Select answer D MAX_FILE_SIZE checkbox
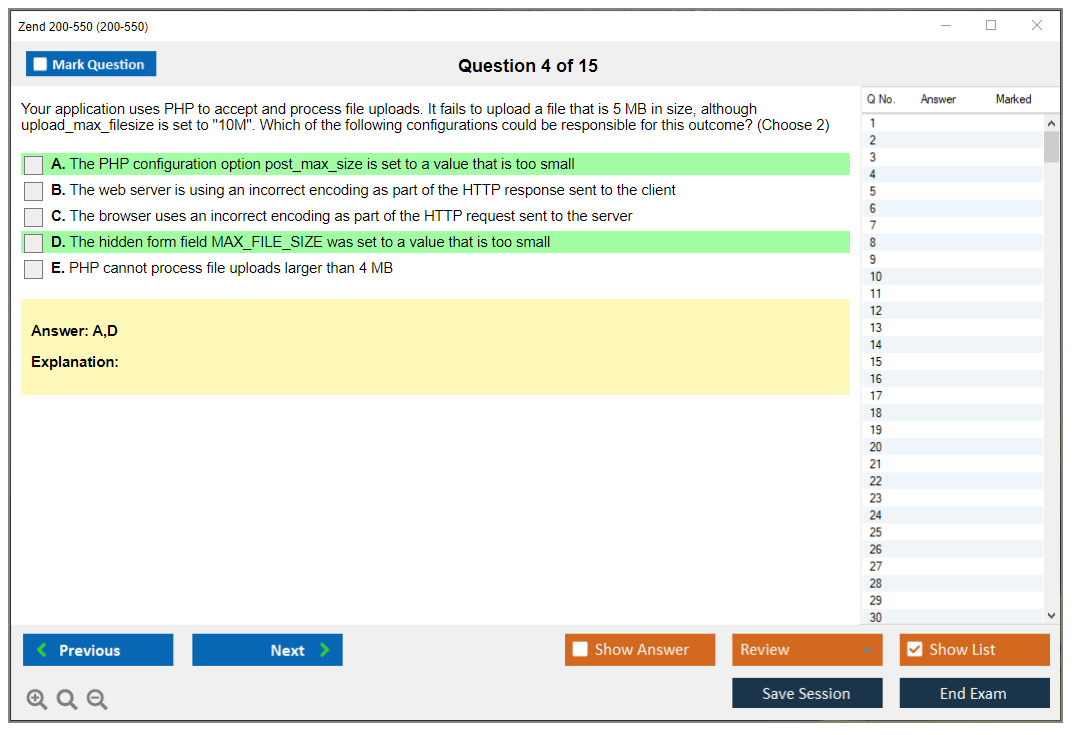The image size is (1075, 735). (33, 243)
